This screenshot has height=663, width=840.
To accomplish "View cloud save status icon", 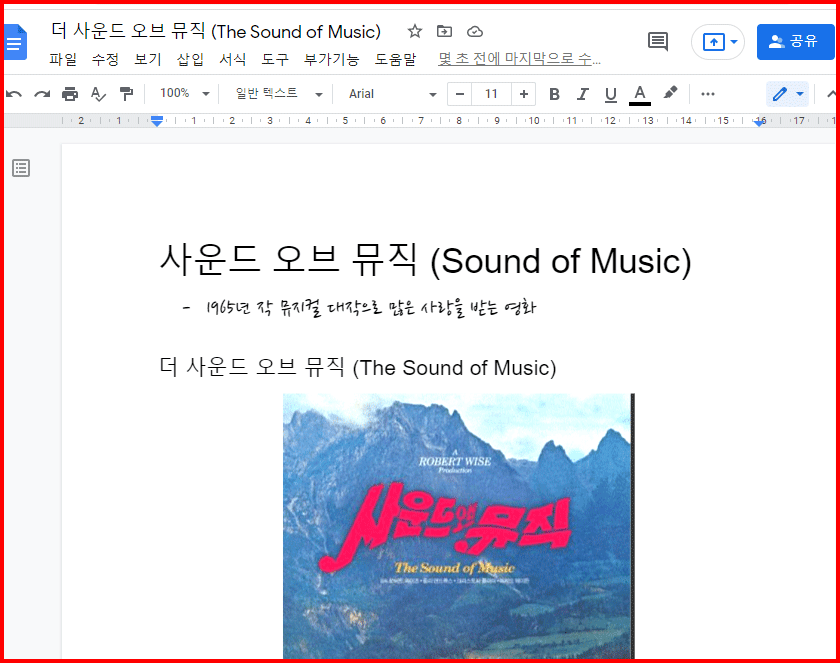I will tap(475, 32).
